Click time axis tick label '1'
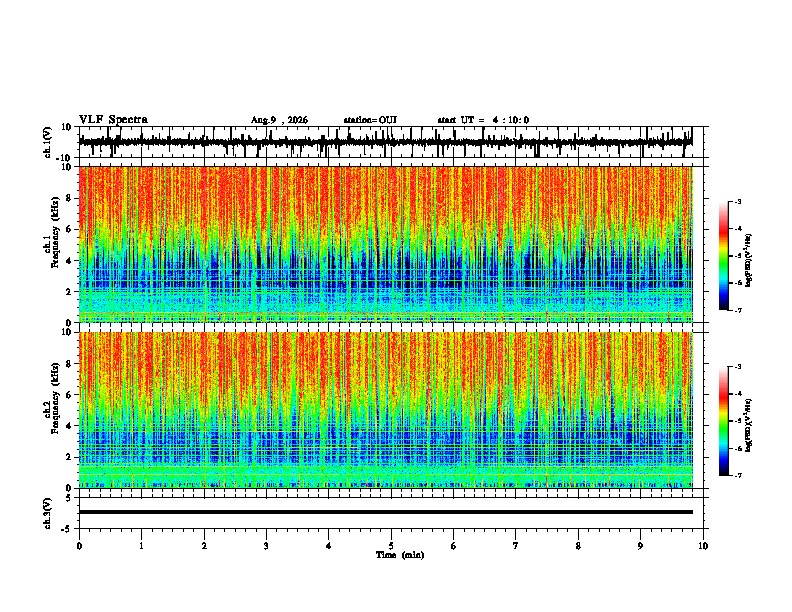This screenshot has width=792, height=612. [x=141, y=546]
